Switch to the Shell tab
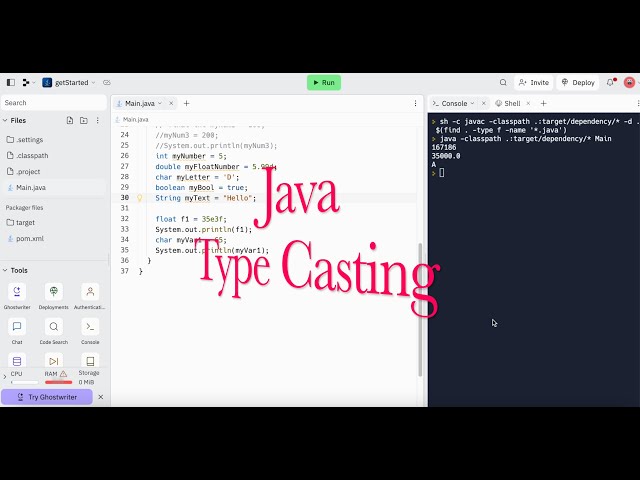Screen dimensions: 640x480 508,104
